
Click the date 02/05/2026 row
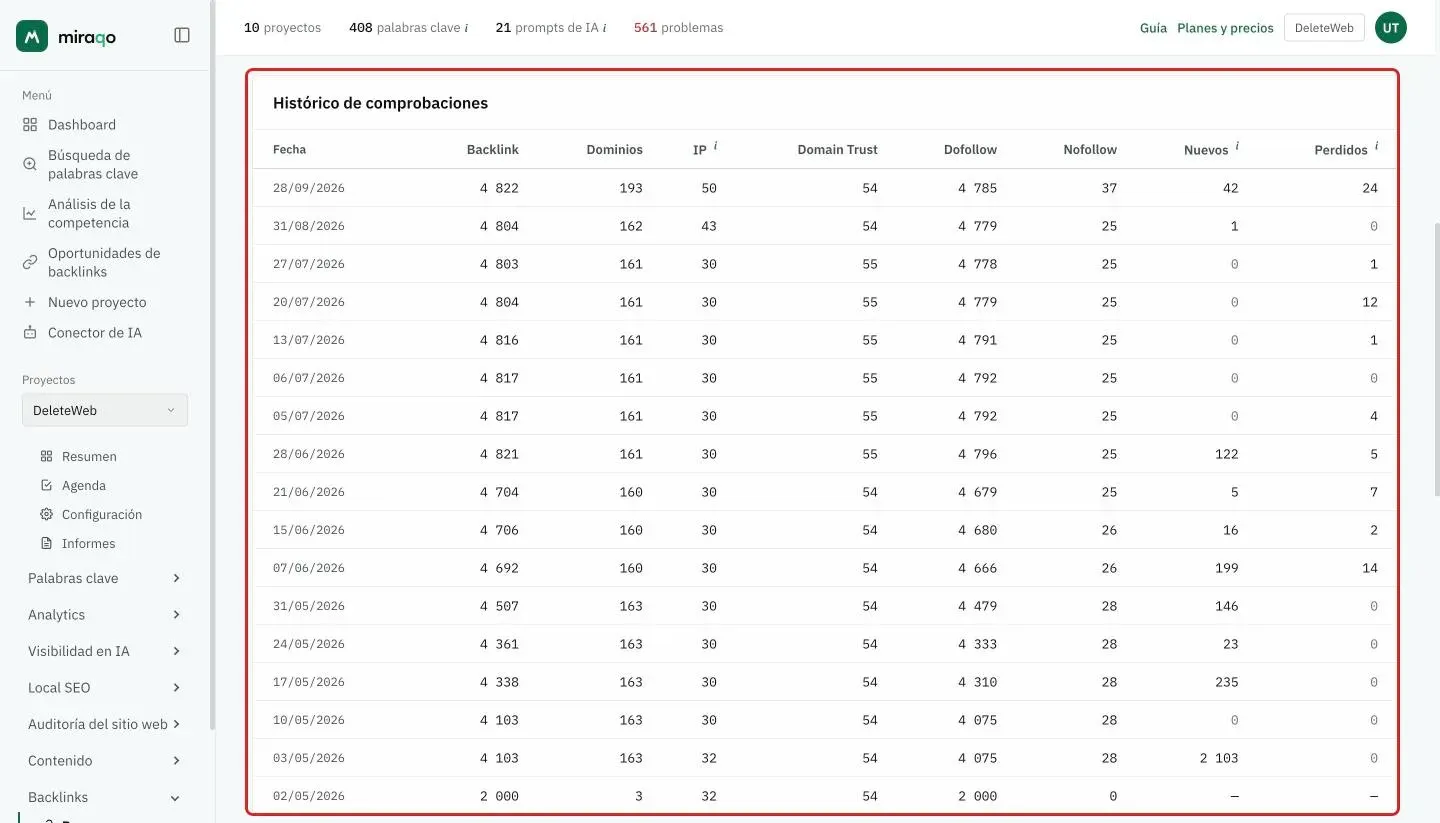(825, 796)
